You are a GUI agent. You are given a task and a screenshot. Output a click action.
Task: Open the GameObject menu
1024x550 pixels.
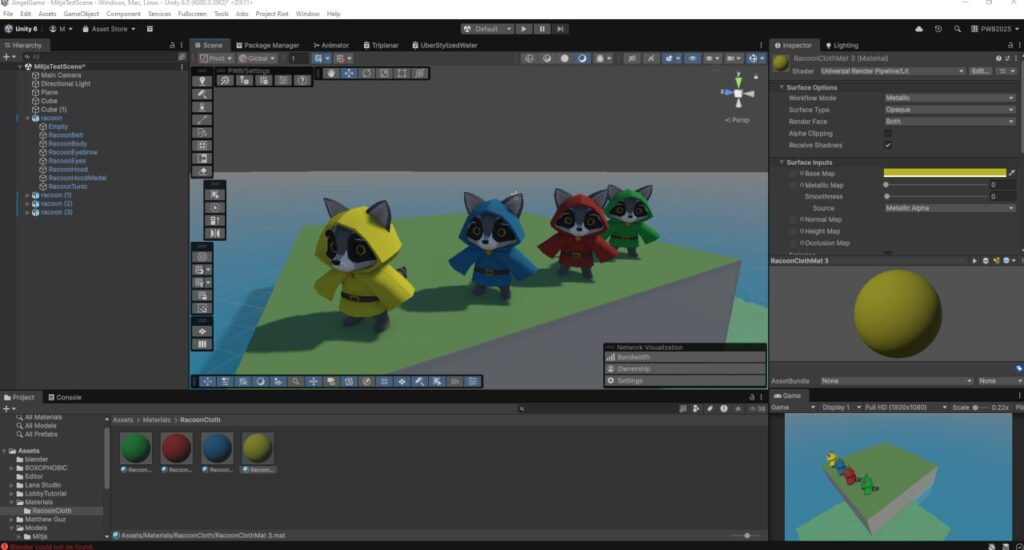[80, 14]
